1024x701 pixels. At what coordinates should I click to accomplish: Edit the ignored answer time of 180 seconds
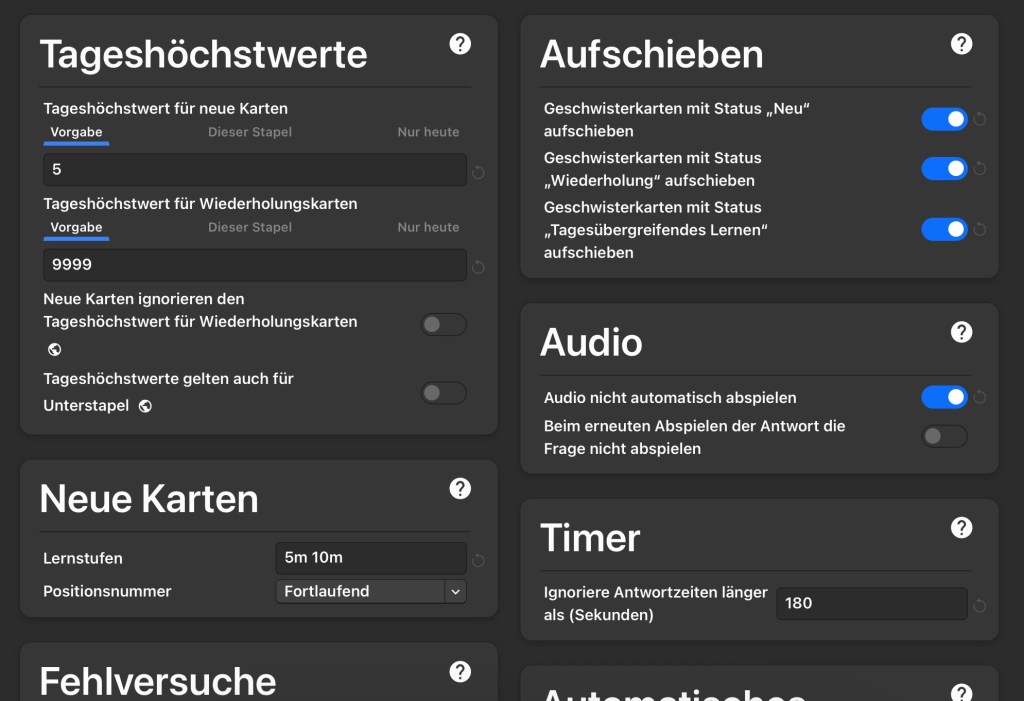pos(870,603)
